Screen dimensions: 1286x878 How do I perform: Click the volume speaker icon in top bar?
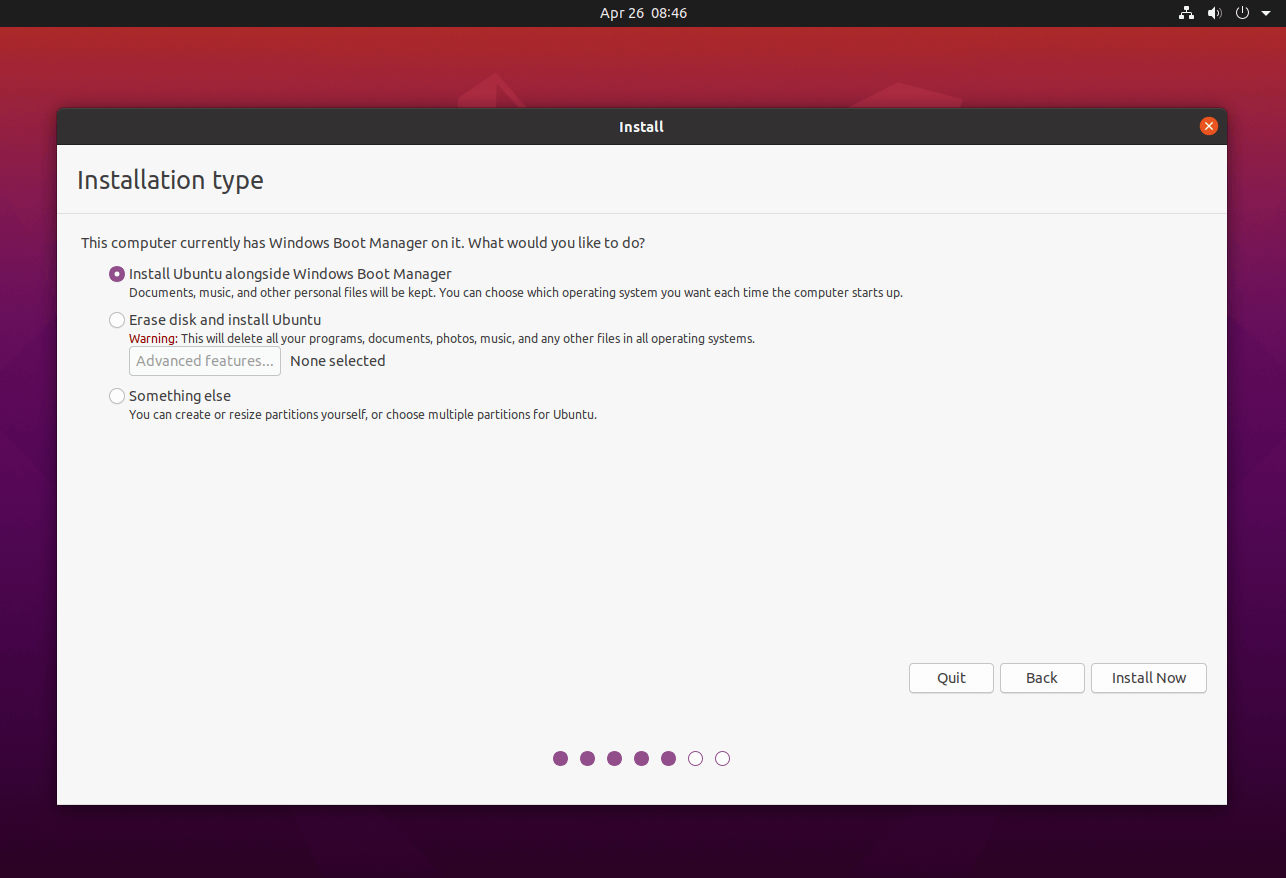point(1214,13)
